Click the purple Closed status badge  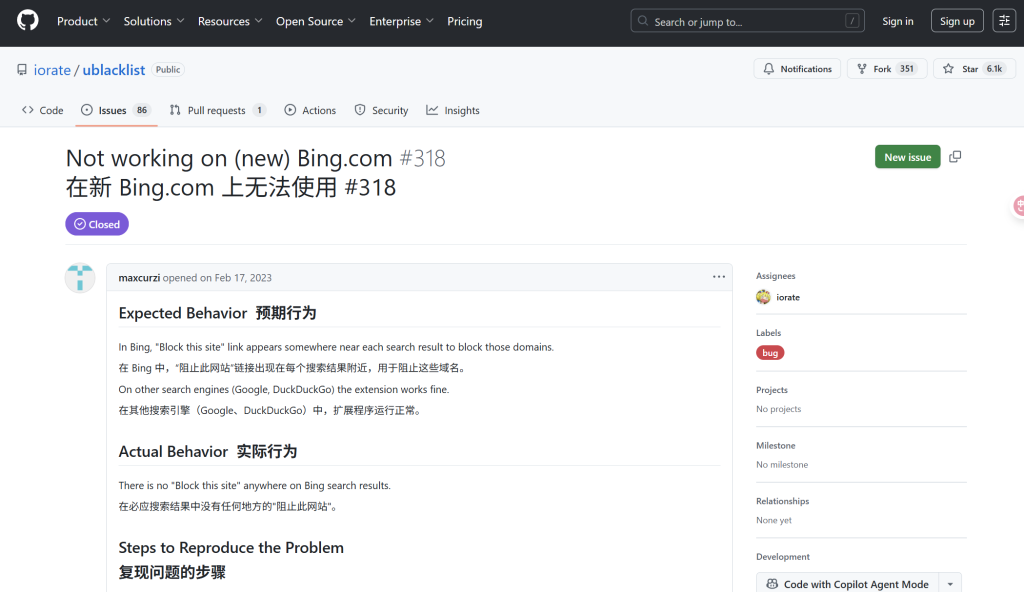click(97, 224)
